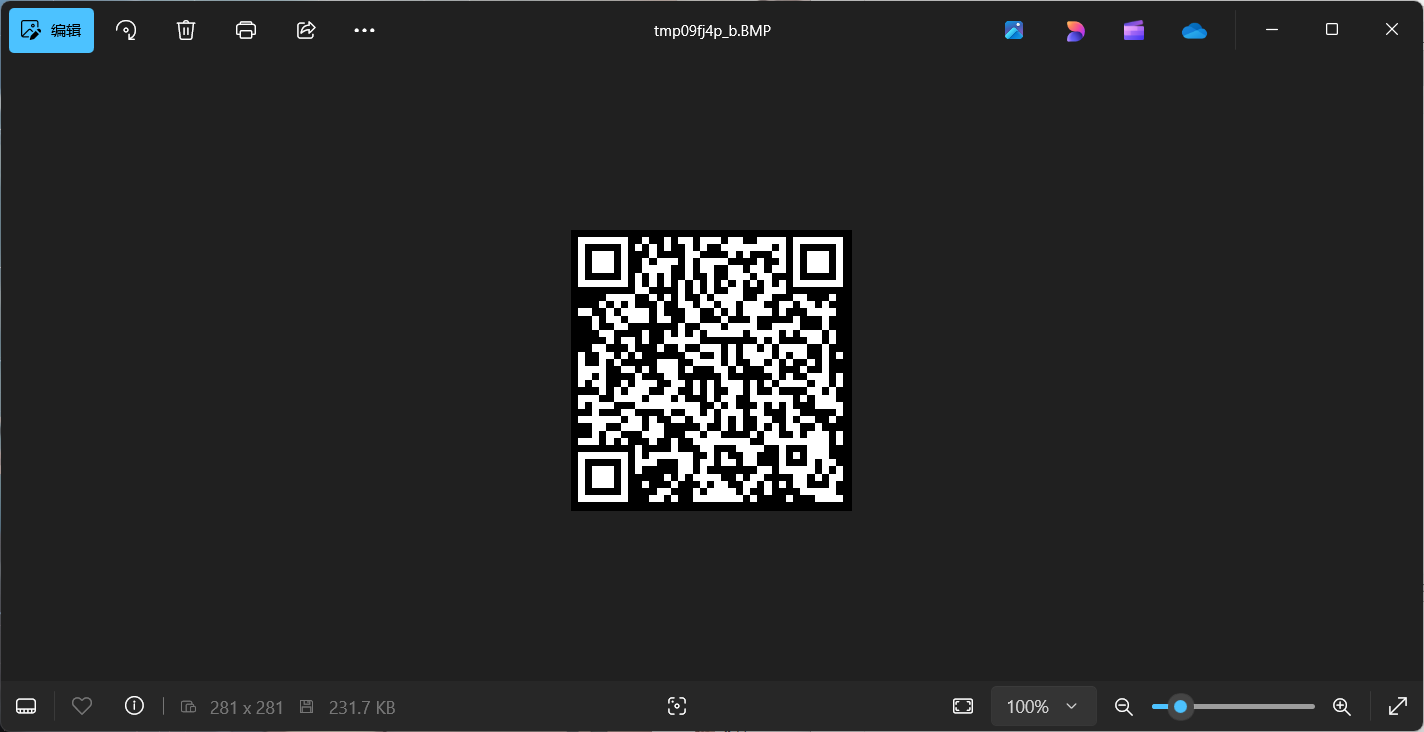Fit the image to window icon
Viewport: 1424px width, 732px height.
coord(963,706)
